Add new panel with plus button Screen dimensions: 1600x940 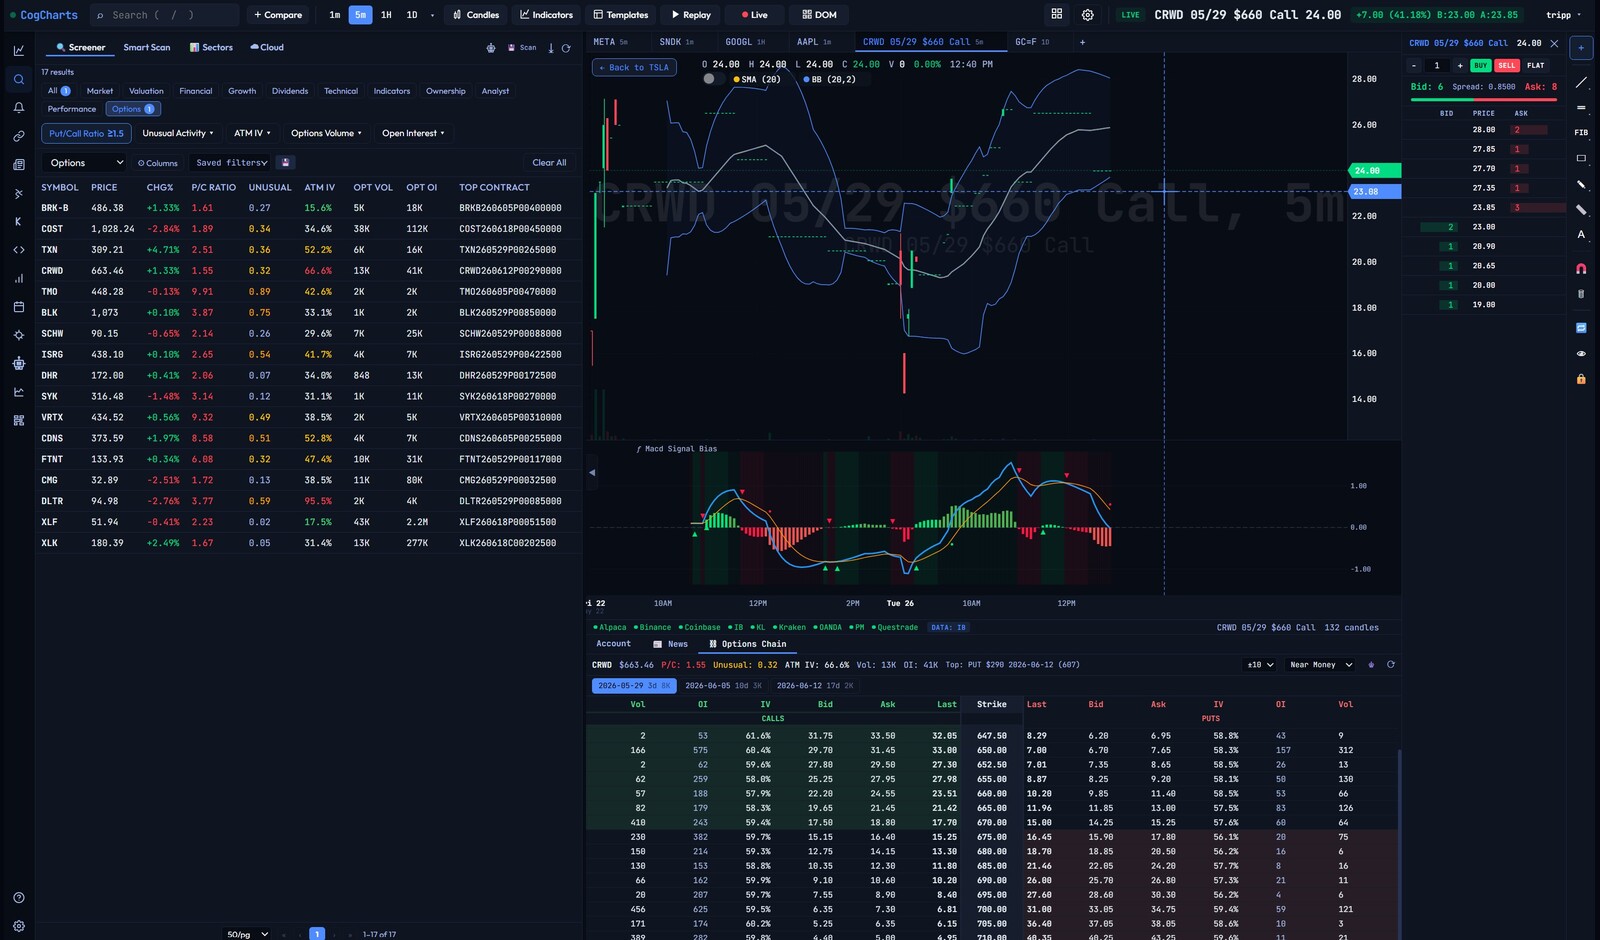click(x=1581, y=47)
